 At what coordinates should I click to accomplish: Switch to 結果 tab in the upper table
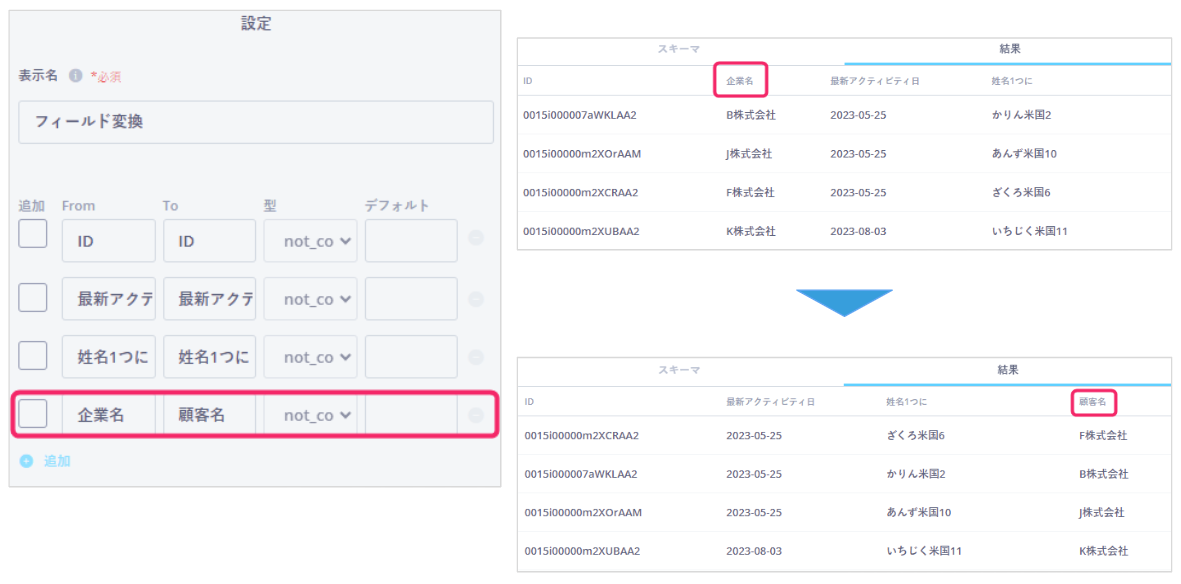point(1009,49)
